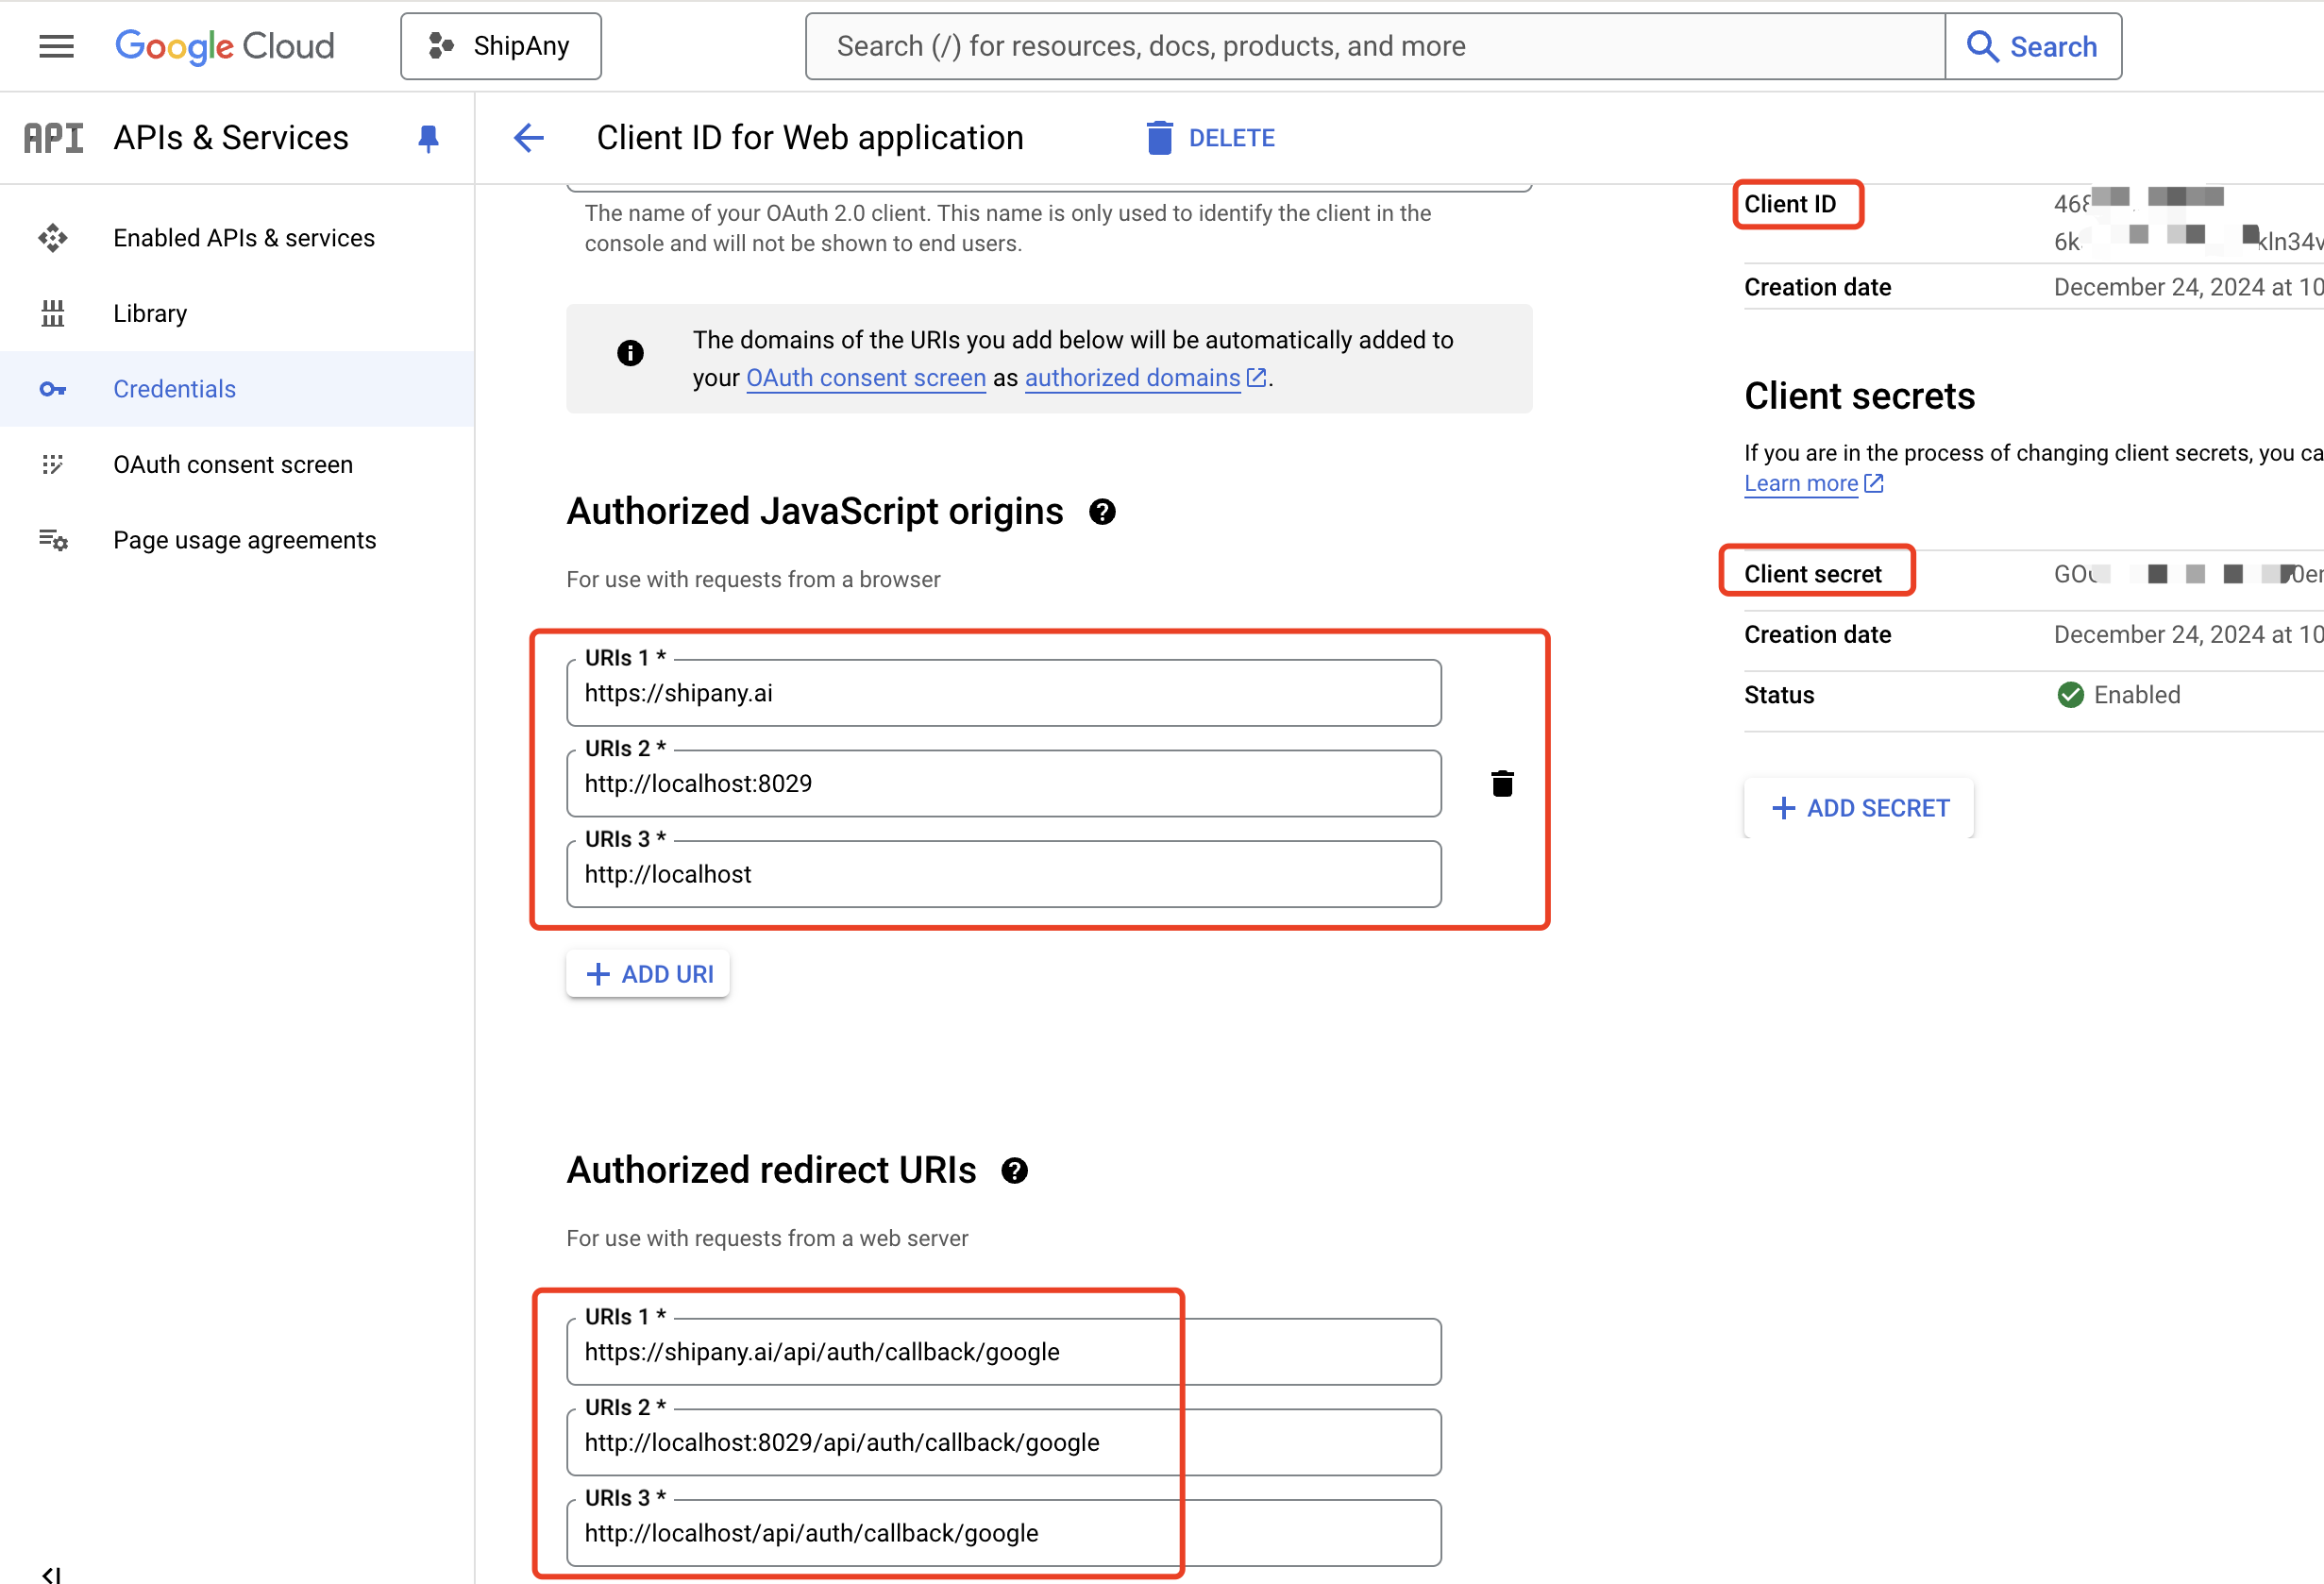This screenshot has width=2324, height=1584.
Task: Open help for Authorized JavaScript origins
Action: click(x=1102, y=512)
